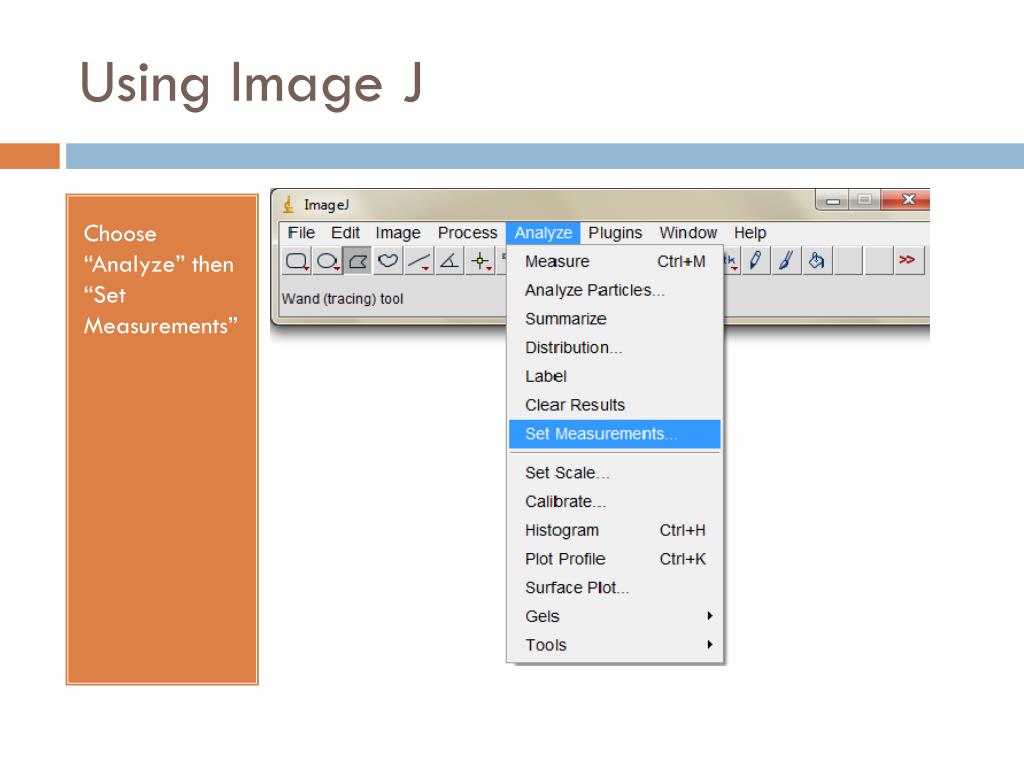
Task: Choose Plot Profile from the menu
Action: point(615,559)
